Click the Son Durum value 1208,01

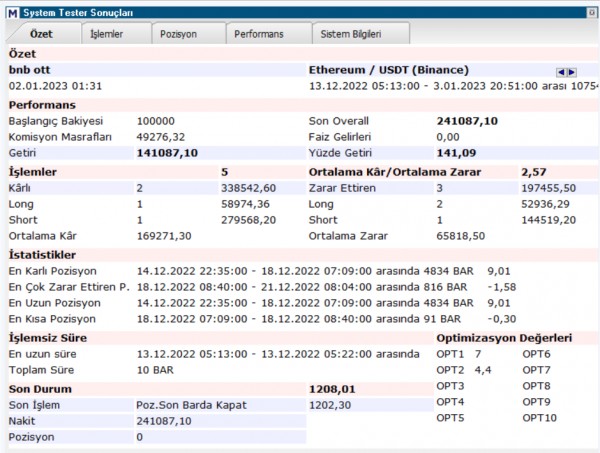(333, 389)
